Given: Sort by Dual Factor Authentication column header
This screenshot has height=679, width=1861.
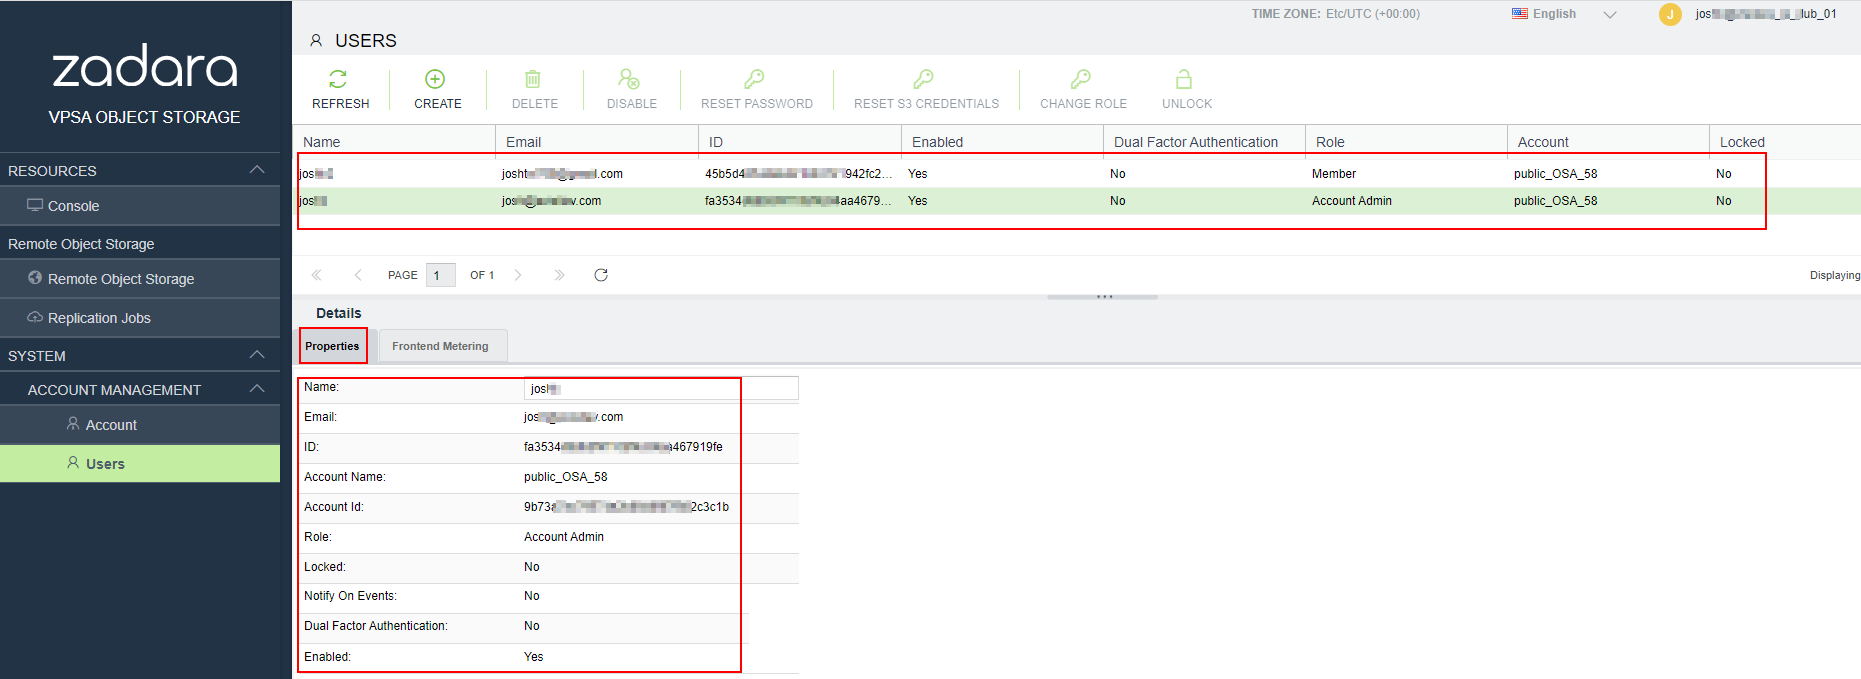Looking at the screenshot, I should pyautogui.click(x=1205, y=142).
